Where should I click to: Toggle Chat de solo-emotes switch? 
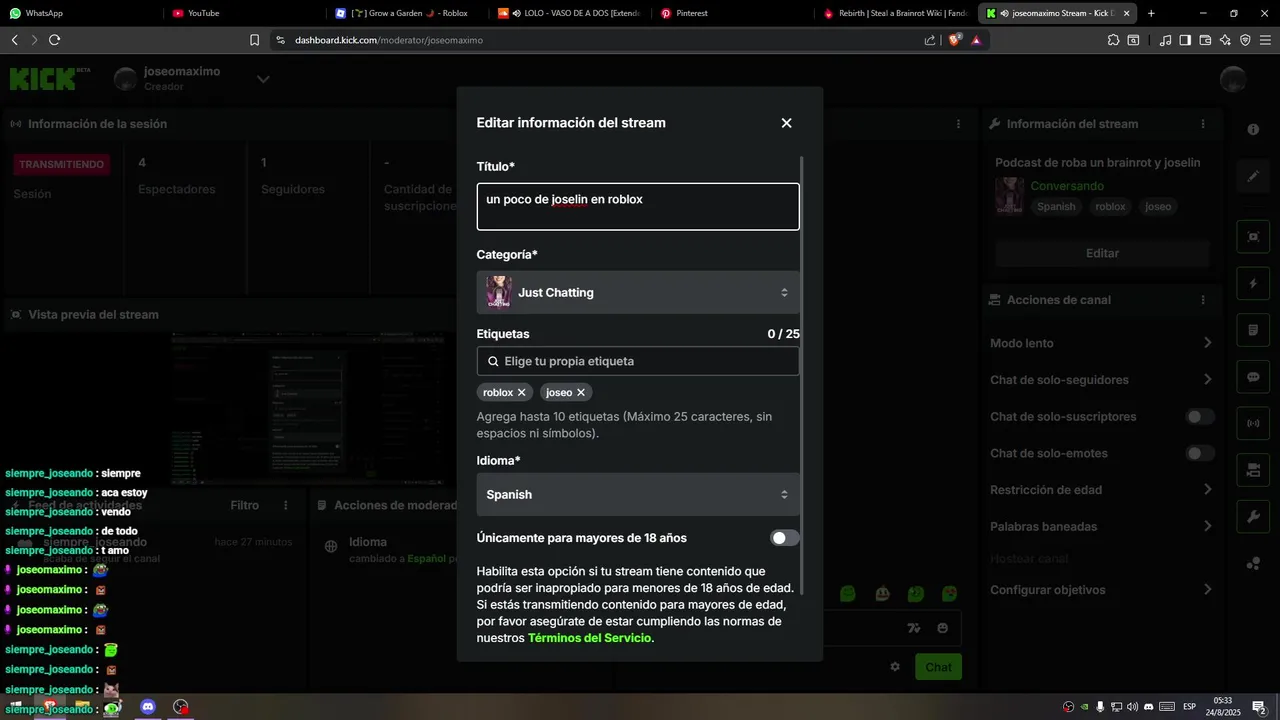(1200, 453)
